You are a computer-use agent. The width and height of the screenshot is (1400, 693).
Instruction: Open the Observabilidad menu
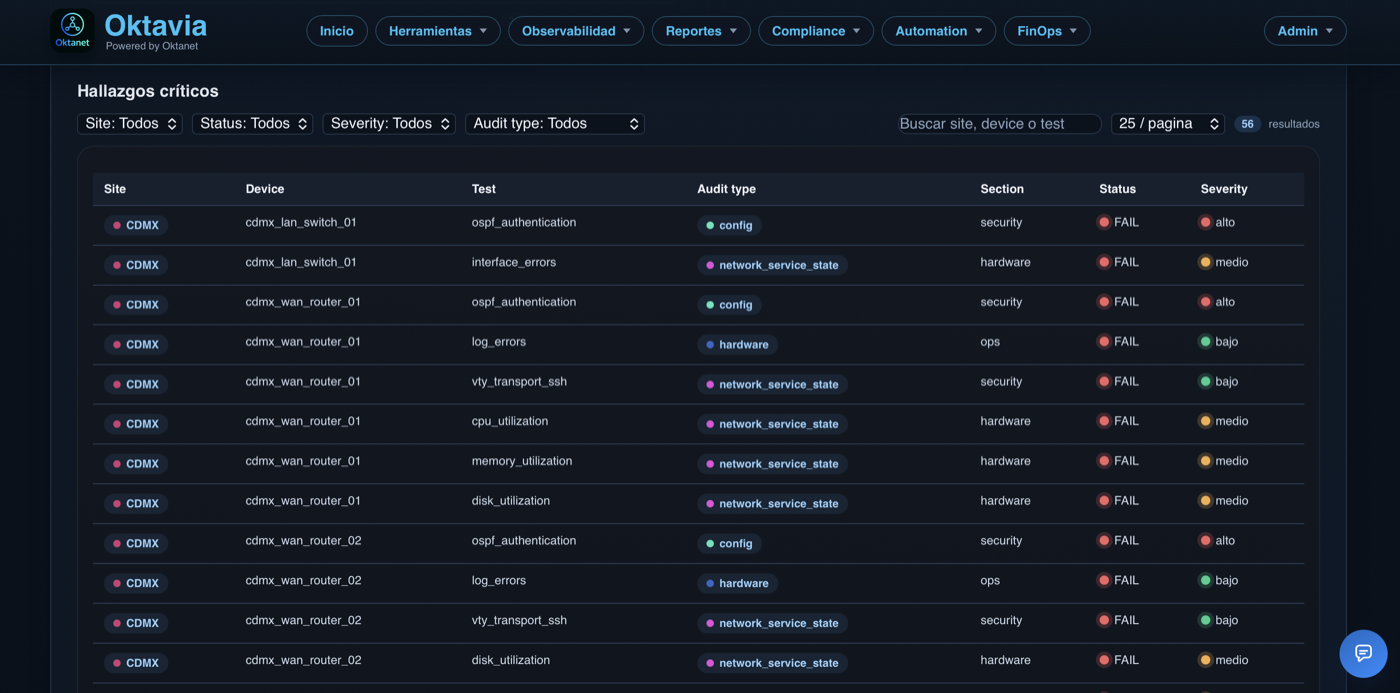click(576, 30)
